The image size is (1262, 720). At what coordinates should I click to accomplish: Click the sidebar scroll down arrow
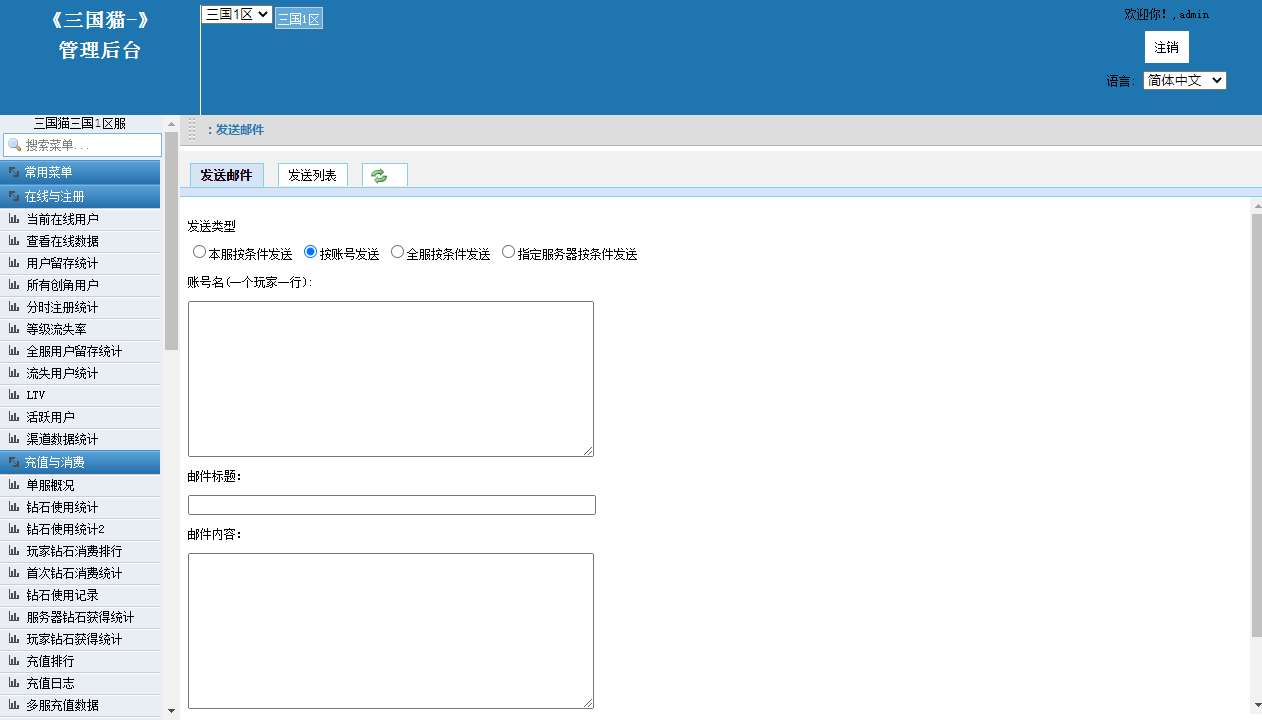171,710
